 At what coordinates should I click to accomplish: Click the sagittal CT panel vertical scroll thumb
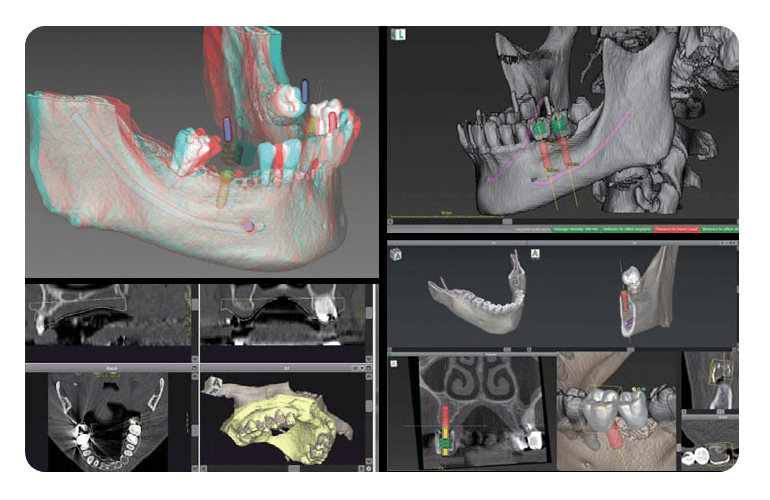click(x=194, y=306)
